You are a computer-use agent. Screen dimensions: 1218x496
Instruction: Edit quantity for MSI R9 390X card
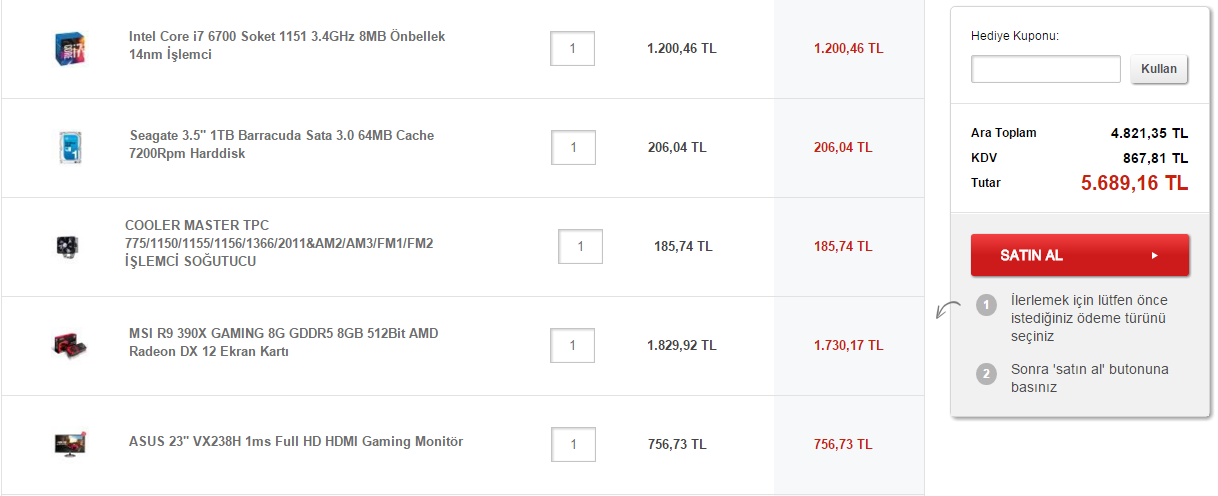coord(573,345)
